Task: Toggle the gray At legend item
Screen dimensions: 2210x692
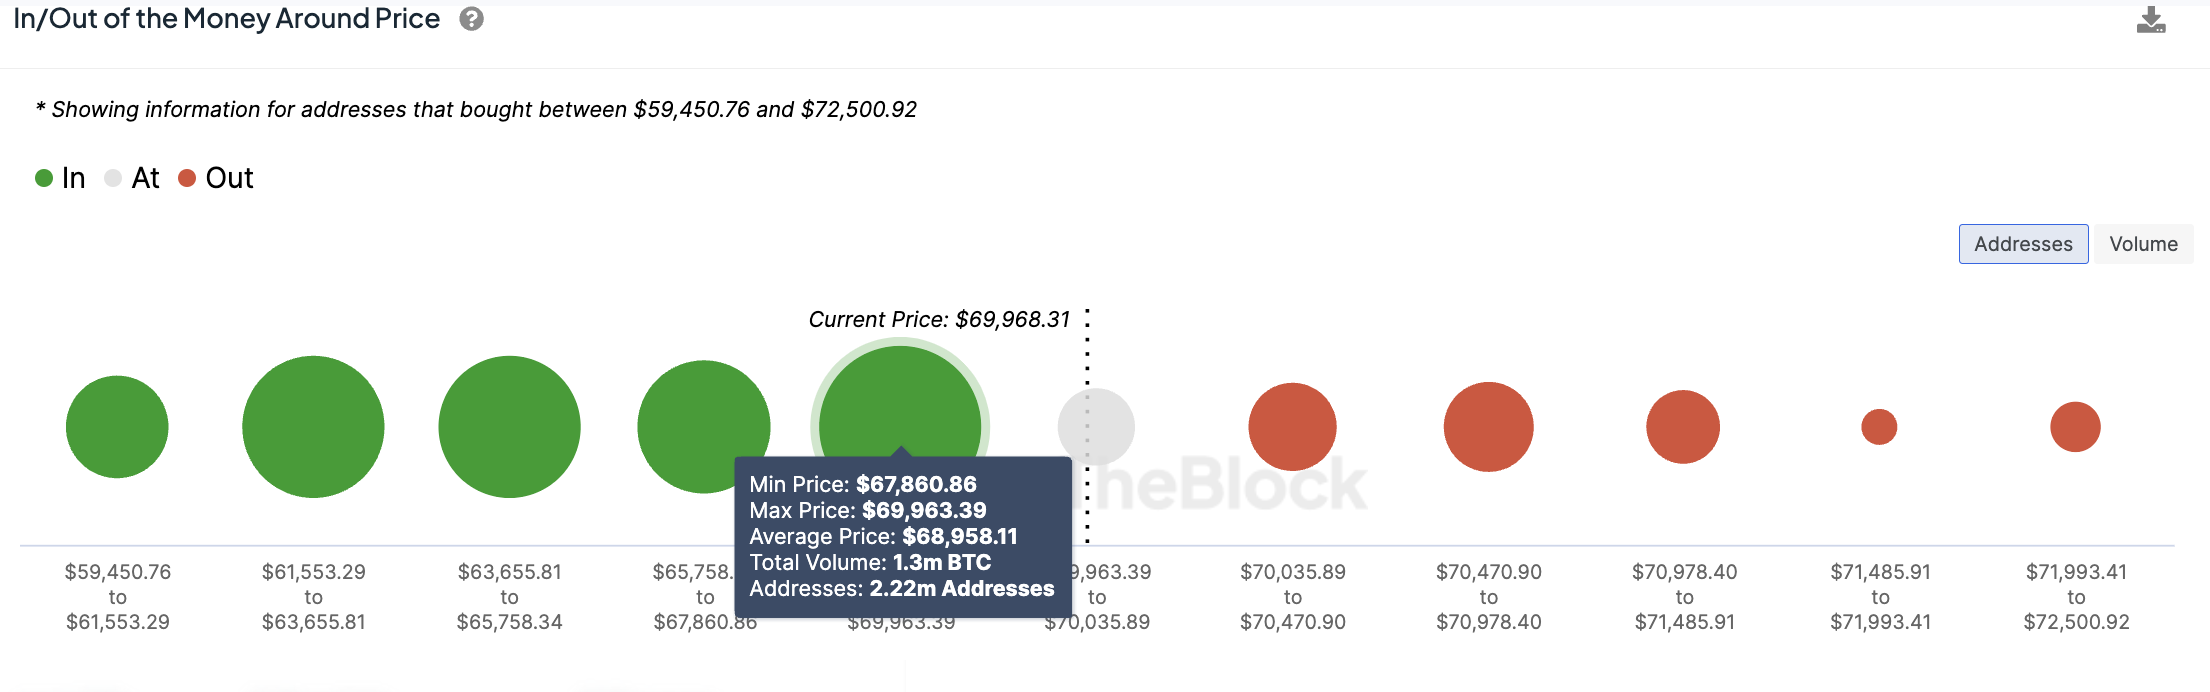Action: (132, 178)
